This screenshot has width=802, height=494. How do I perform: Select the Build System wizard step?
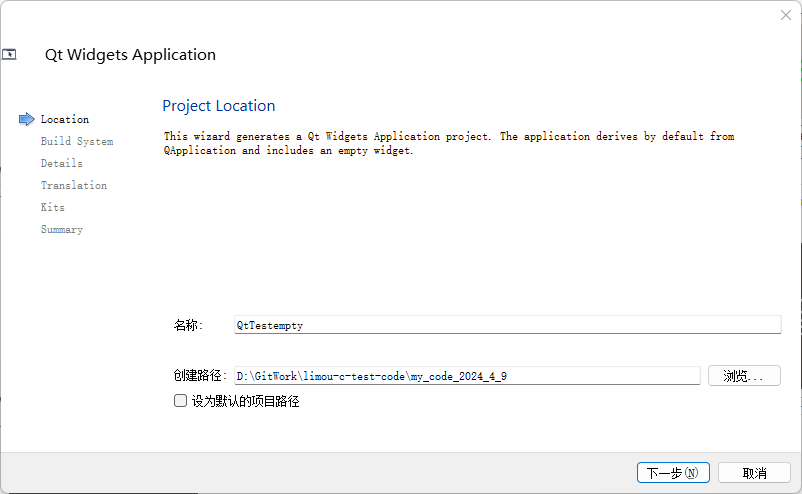pyautogui.click(x=77, y=141)
